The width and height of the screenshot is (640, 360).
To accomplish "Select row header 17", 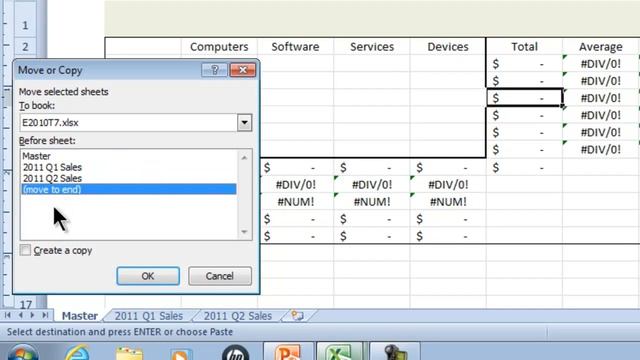I will (25, 304).
